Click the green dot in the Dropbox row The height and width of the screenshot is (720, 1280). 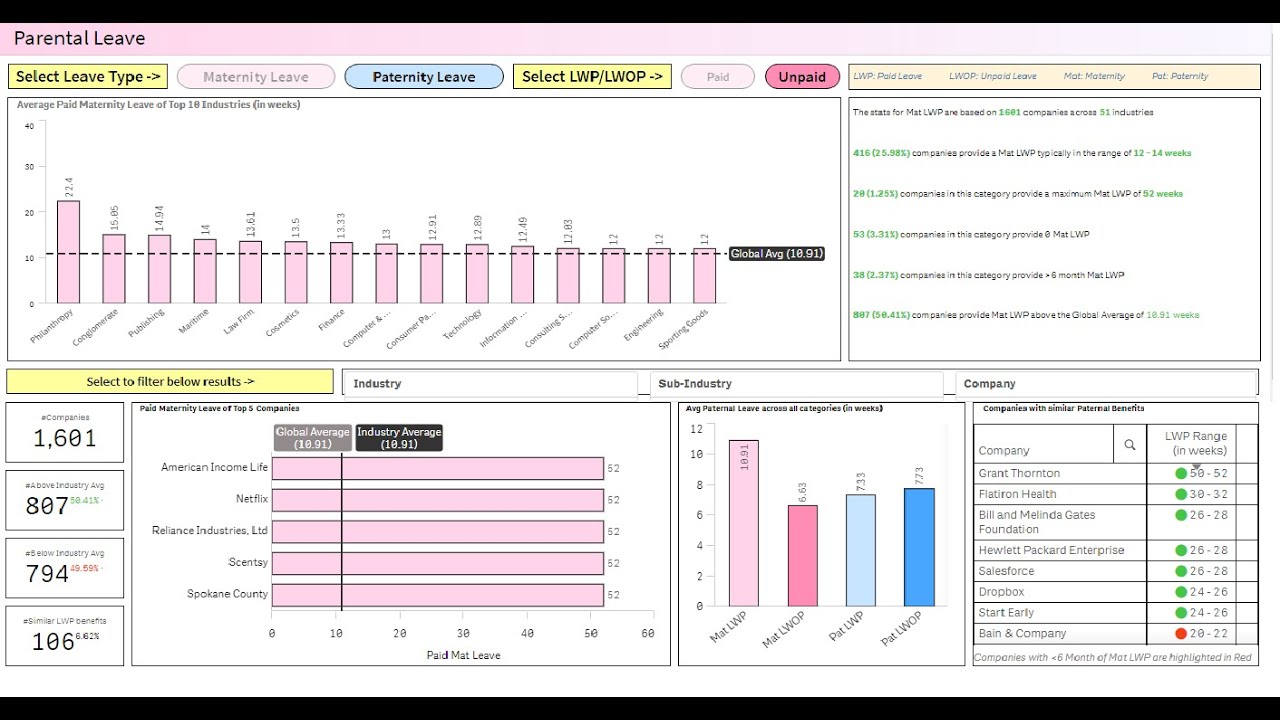(x=1181, y=592)
